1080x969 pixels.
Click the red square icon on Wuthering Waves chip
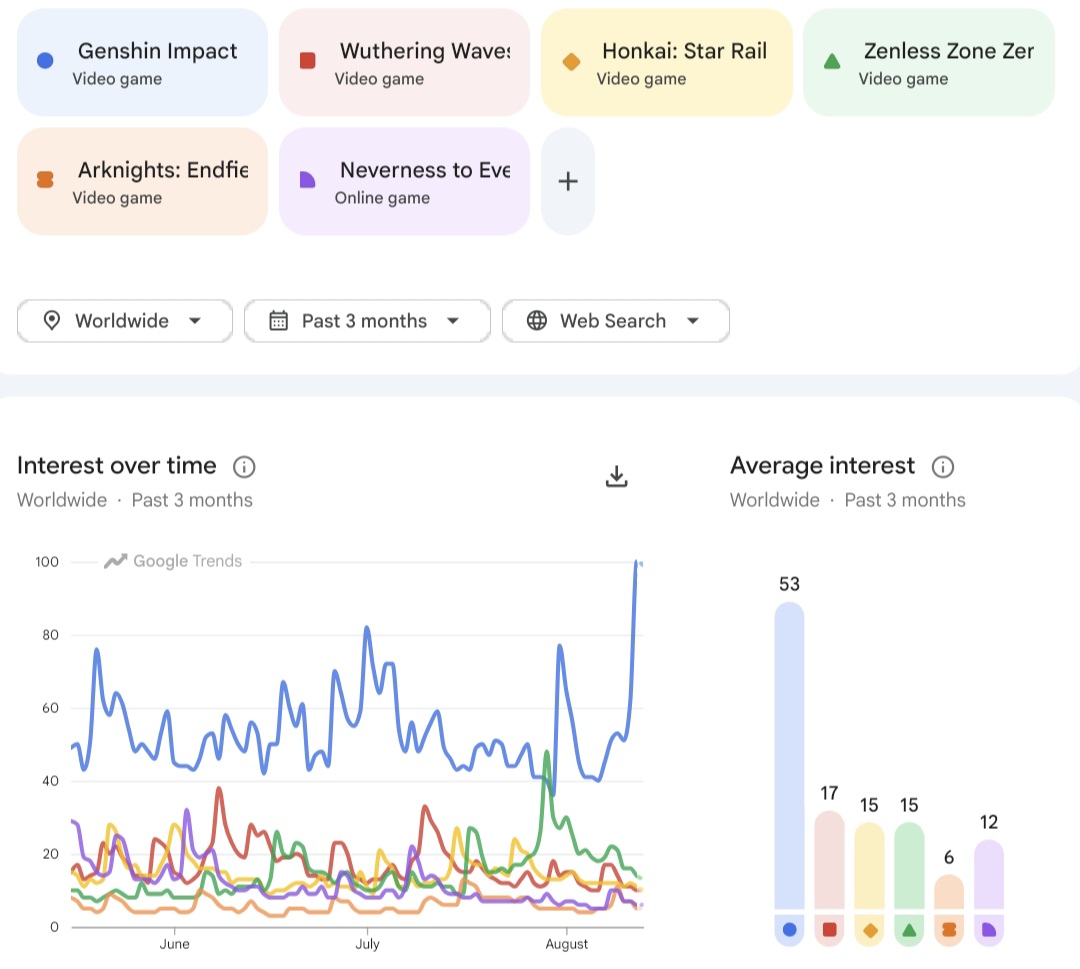coord(307,61)
